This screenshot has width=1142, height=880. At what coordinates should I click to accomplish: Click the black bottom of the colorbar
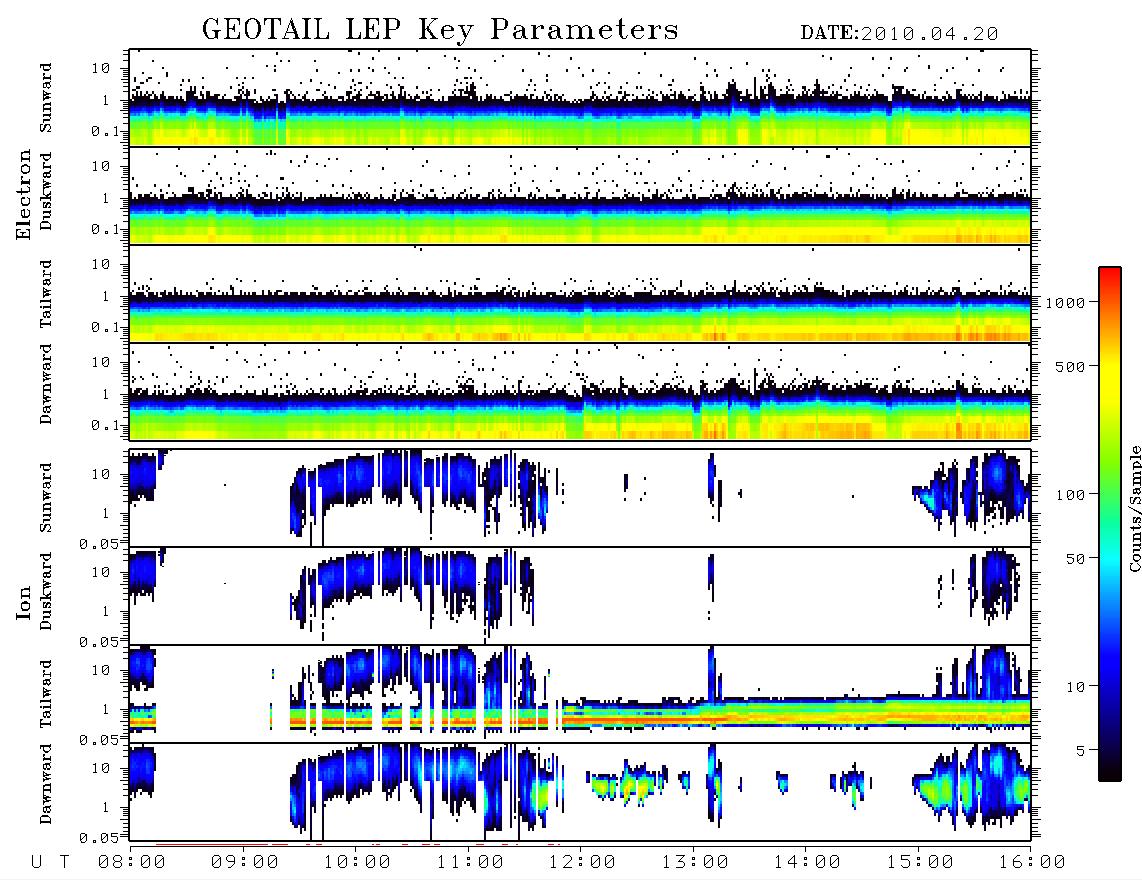1110,774
